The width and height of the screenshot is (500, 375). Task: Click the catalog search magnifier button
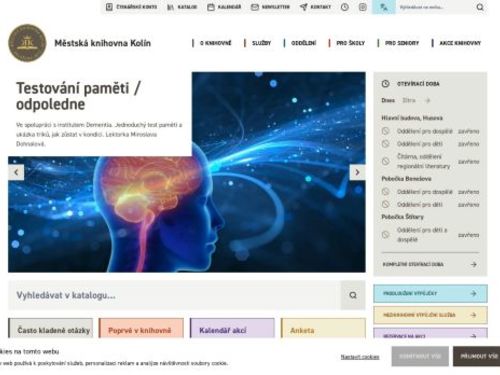click(x=353, y=295)
